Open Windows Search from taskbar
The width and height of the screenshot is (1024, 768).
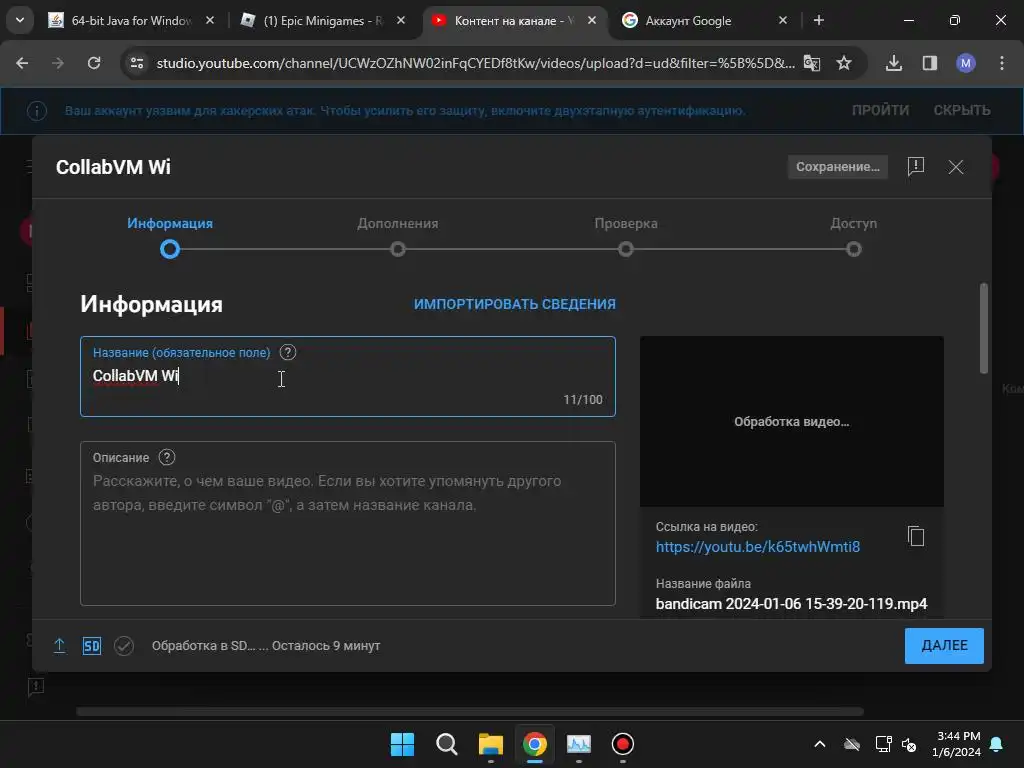[x=447, y=744]
